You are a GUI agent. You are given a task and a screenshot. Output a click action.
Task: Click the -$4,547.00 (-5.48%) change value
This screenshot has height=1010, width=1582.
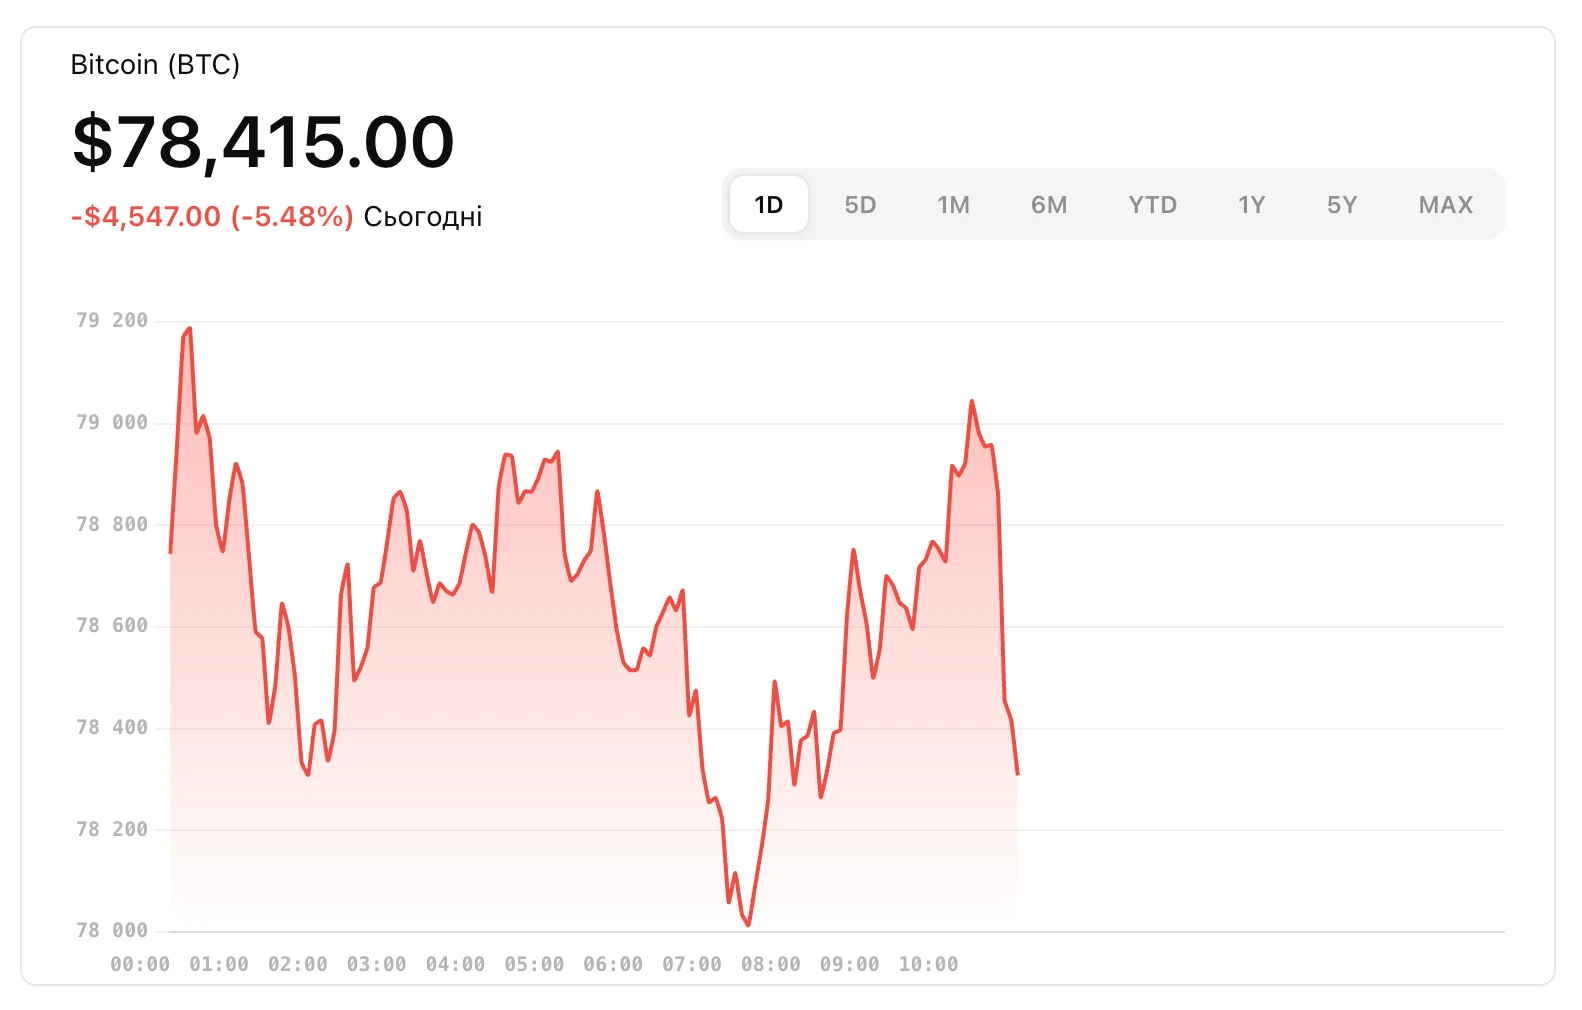(212, 217)
